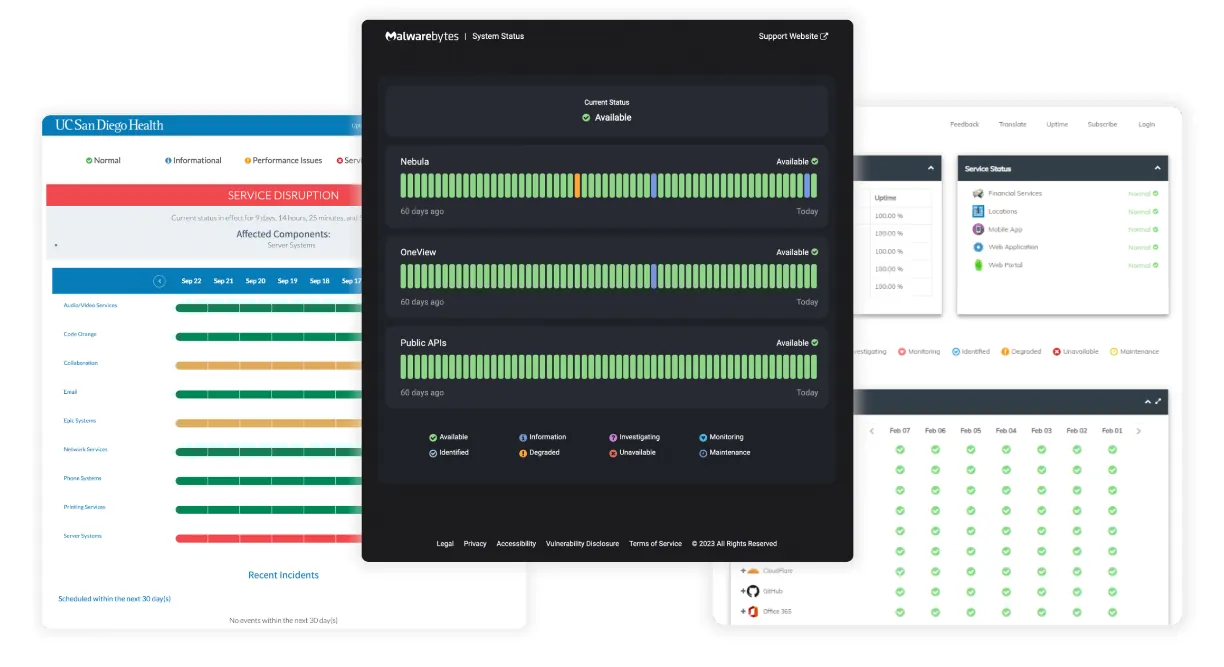Open the Feedback menu item

coord(963,124)
